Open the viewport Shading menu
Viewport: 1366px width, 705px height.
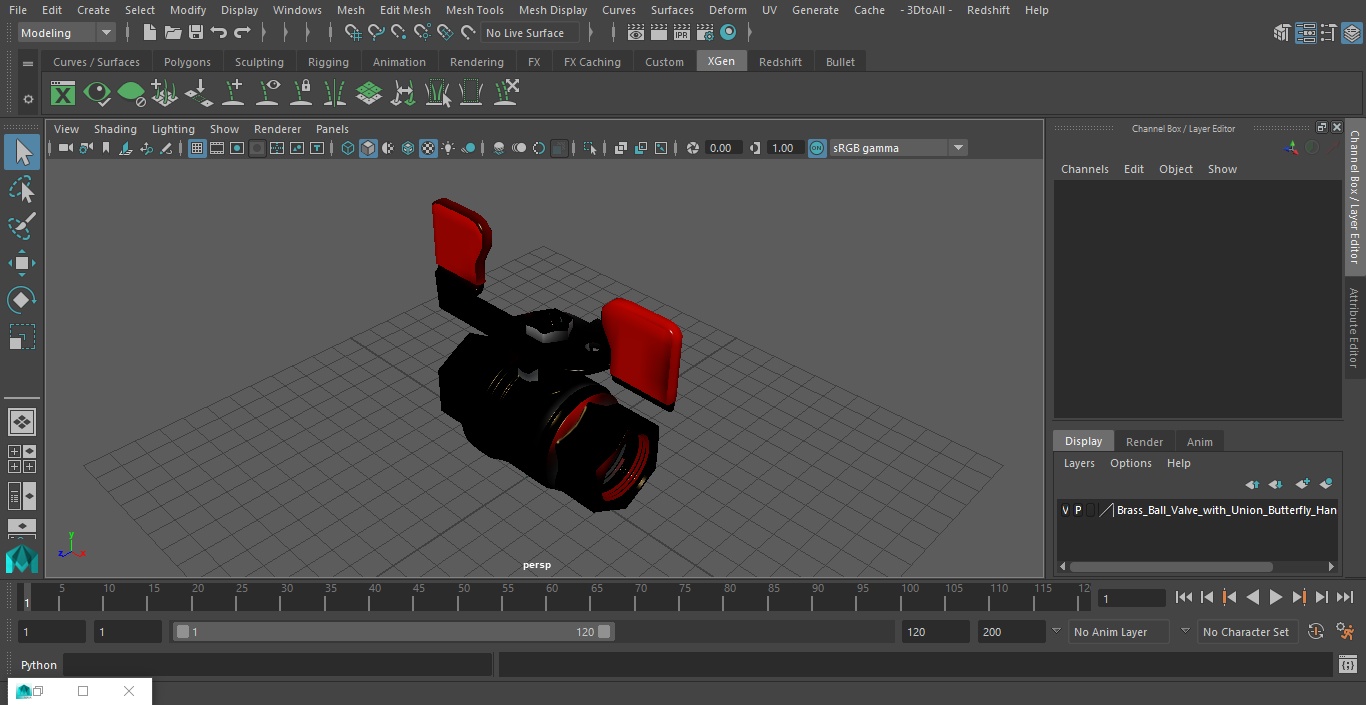(x=115, y=129)
